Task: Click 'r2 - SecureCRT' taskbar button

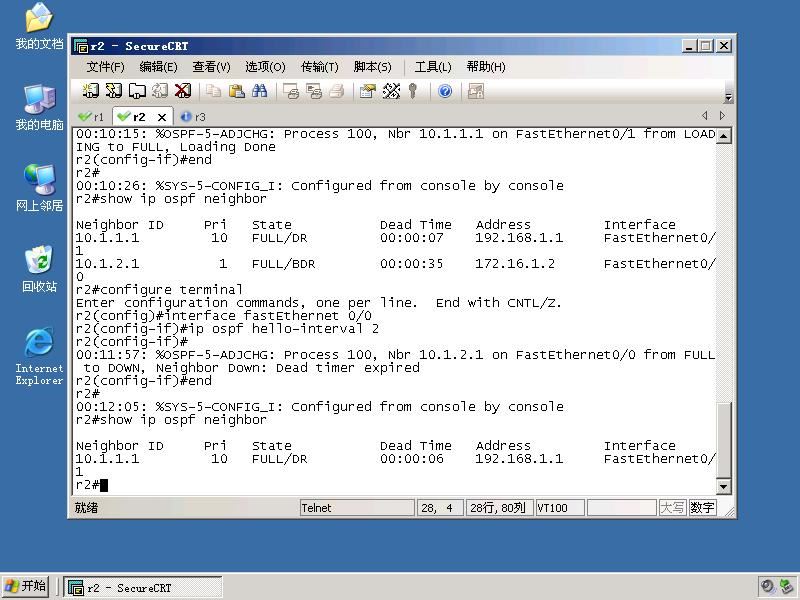Action: click(143, 588)
